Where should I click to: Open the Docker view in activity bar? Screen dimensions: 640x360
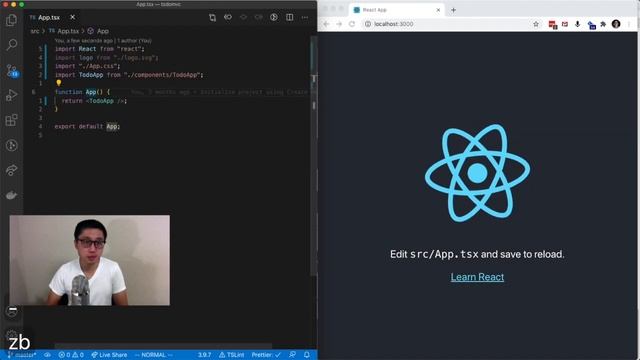pos(11,196)
